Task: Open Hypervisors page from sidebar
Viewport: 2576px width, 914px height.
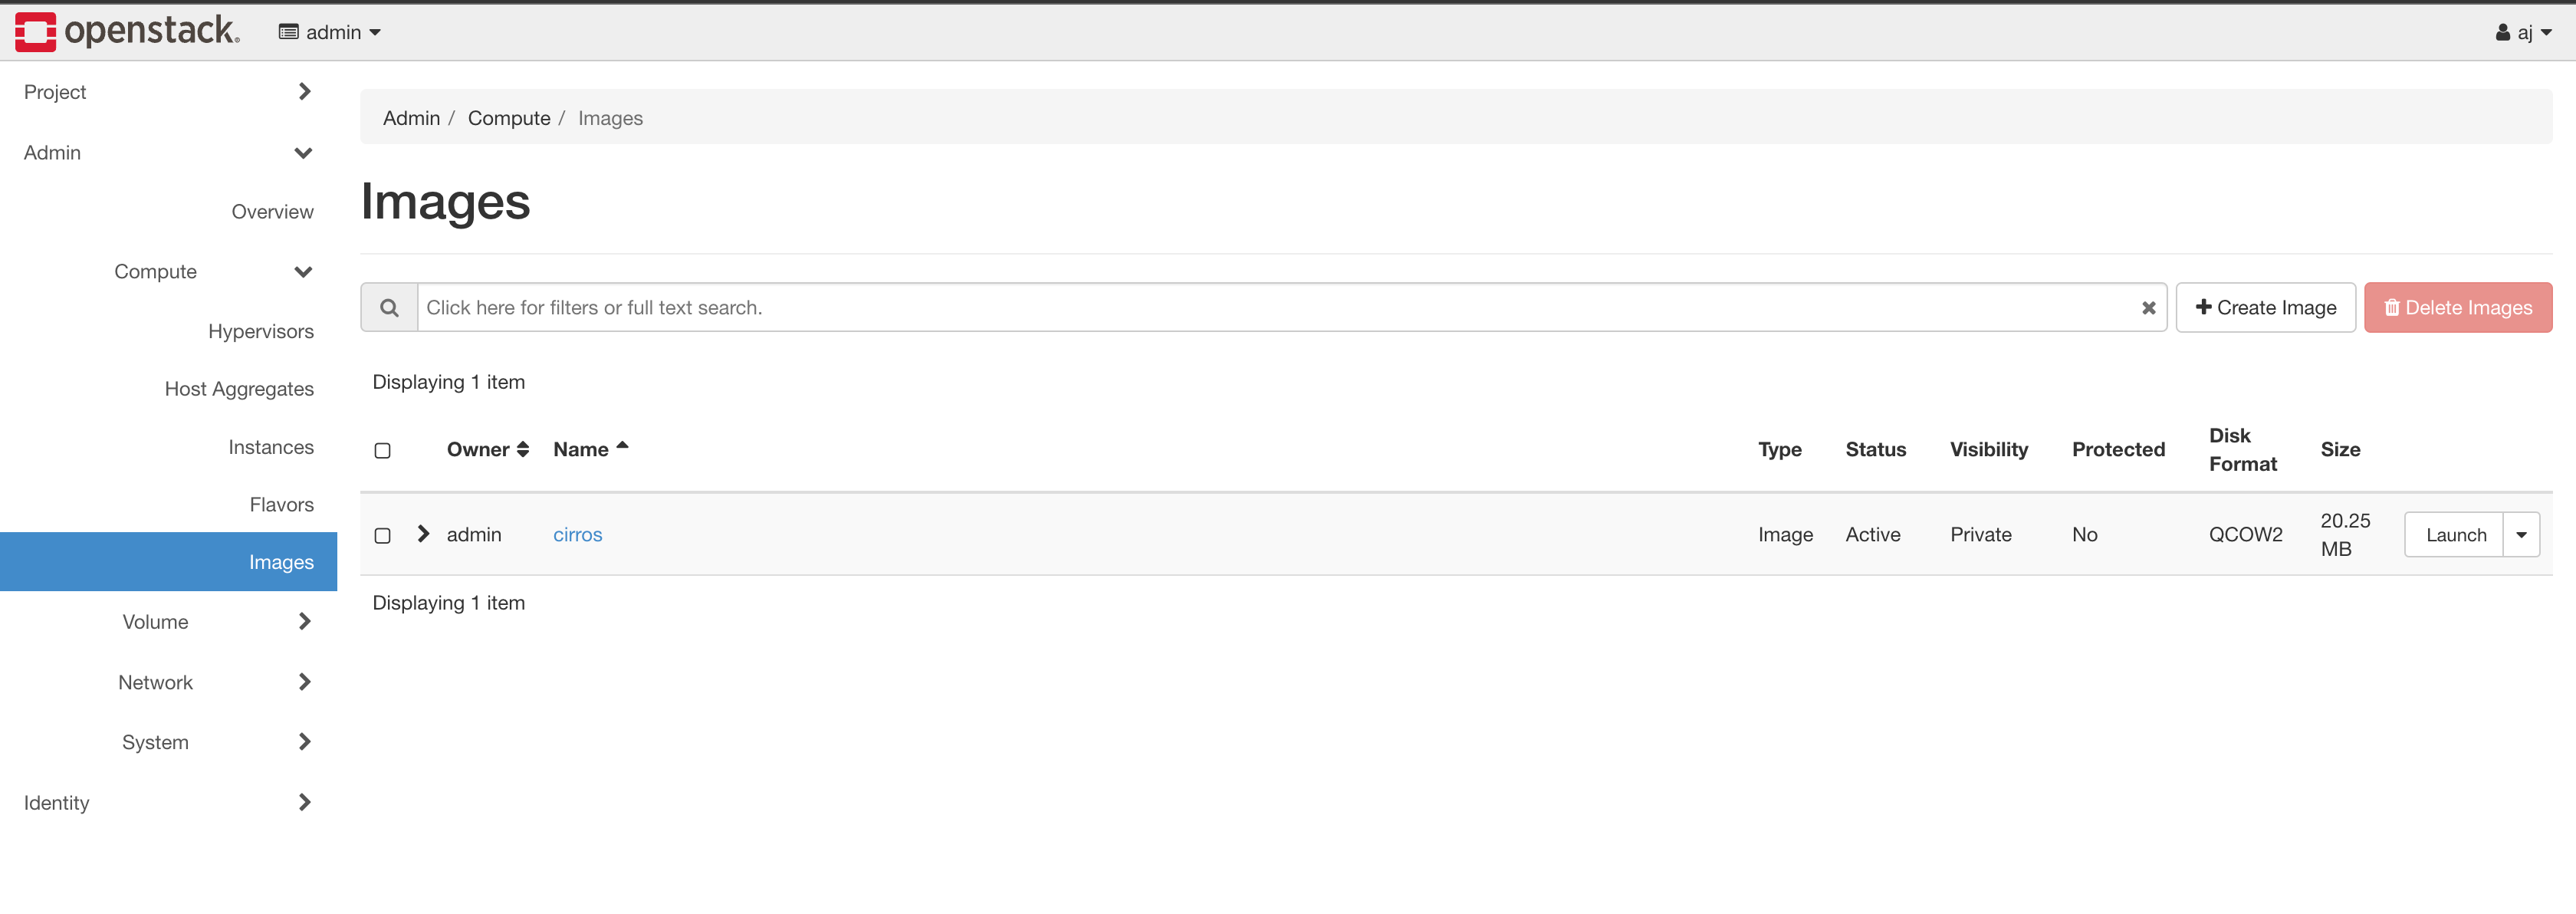Action: point(260,331)
